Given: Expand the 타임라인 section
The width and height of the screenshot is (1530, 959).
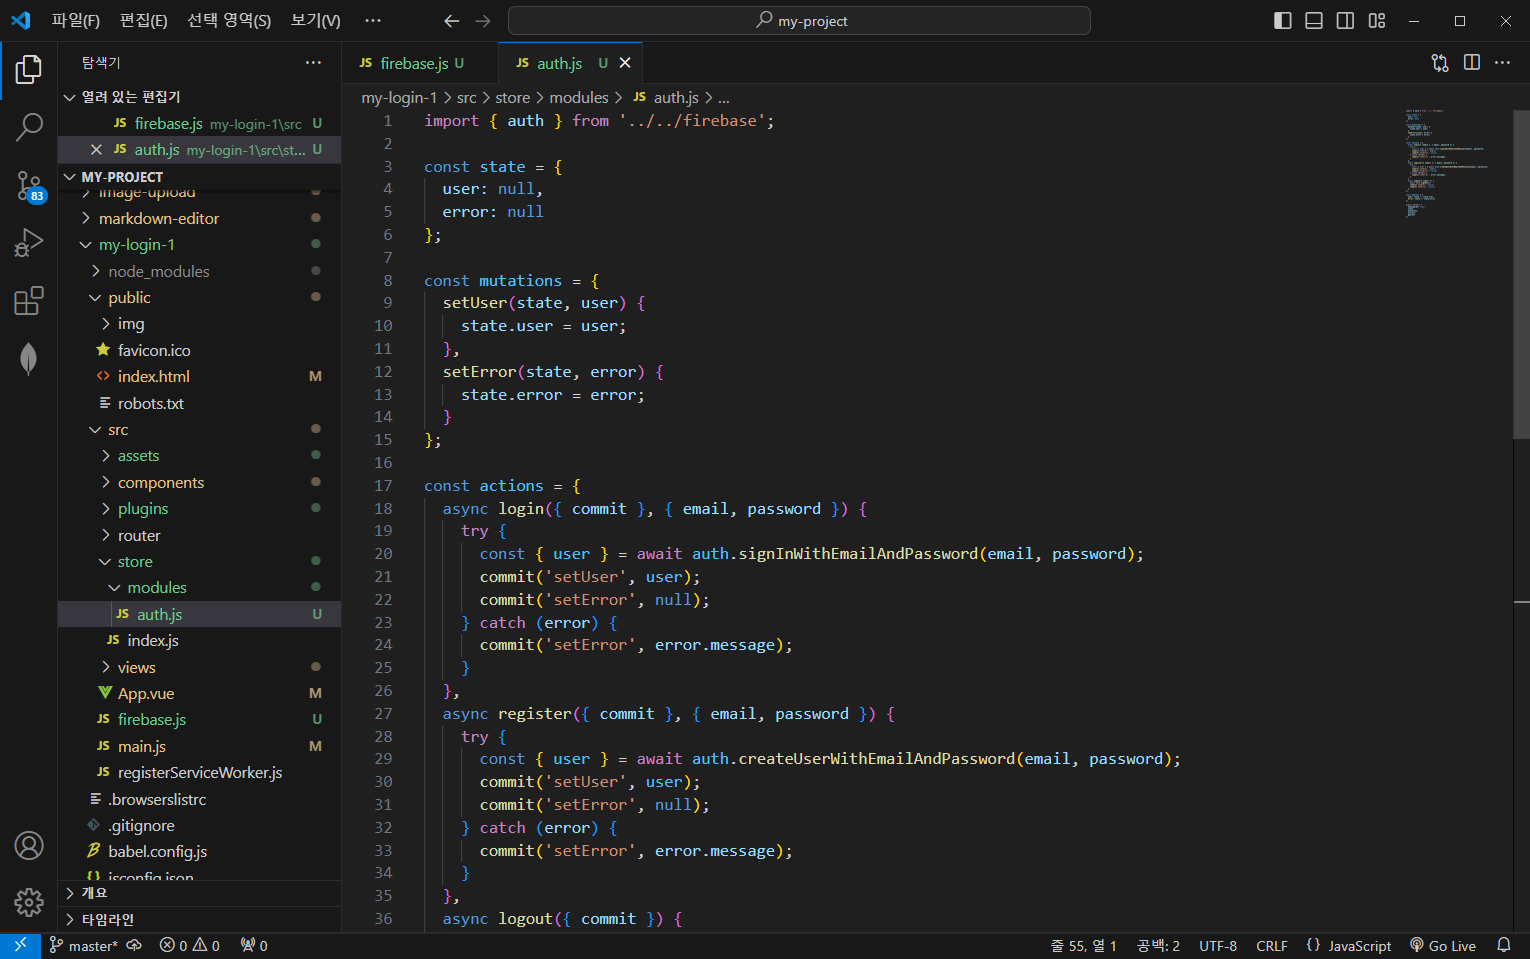Looking at the screenshot, I should (x=199, y=920).
